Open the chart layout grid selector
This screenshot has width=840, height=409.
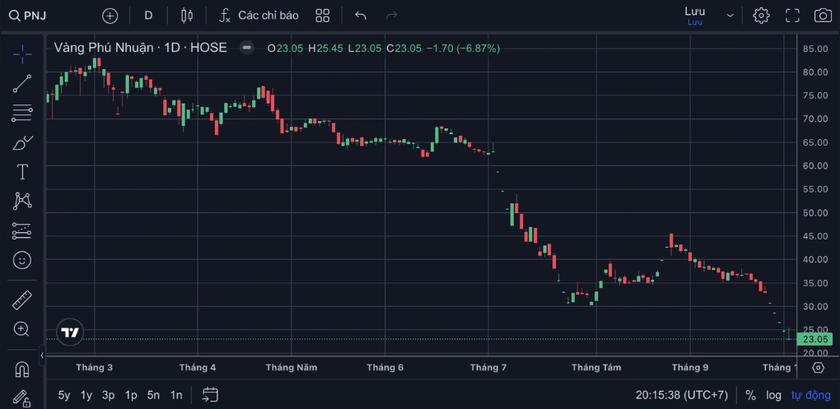[x=322, y=16]
